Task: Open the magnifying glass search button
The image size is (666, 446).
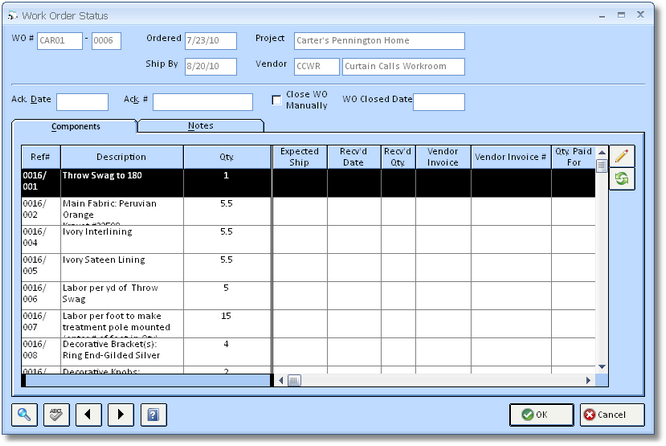Action: (24, 414)
